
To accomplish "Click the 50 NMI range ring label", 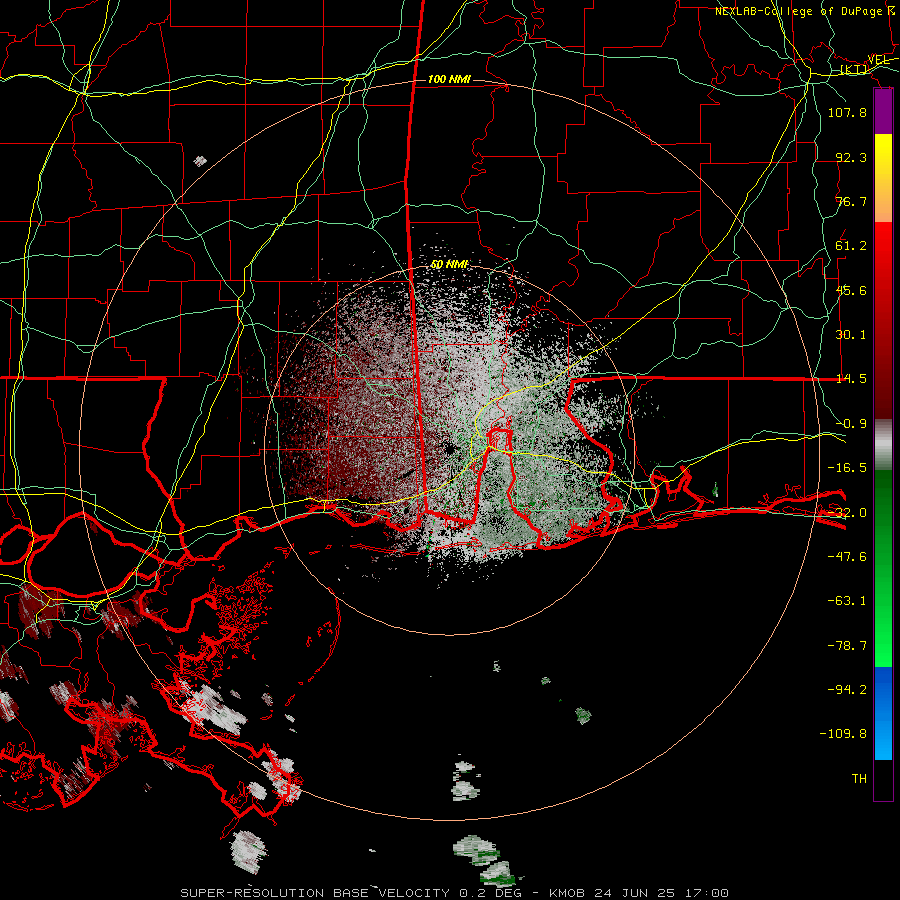I will tap(449, 264).
